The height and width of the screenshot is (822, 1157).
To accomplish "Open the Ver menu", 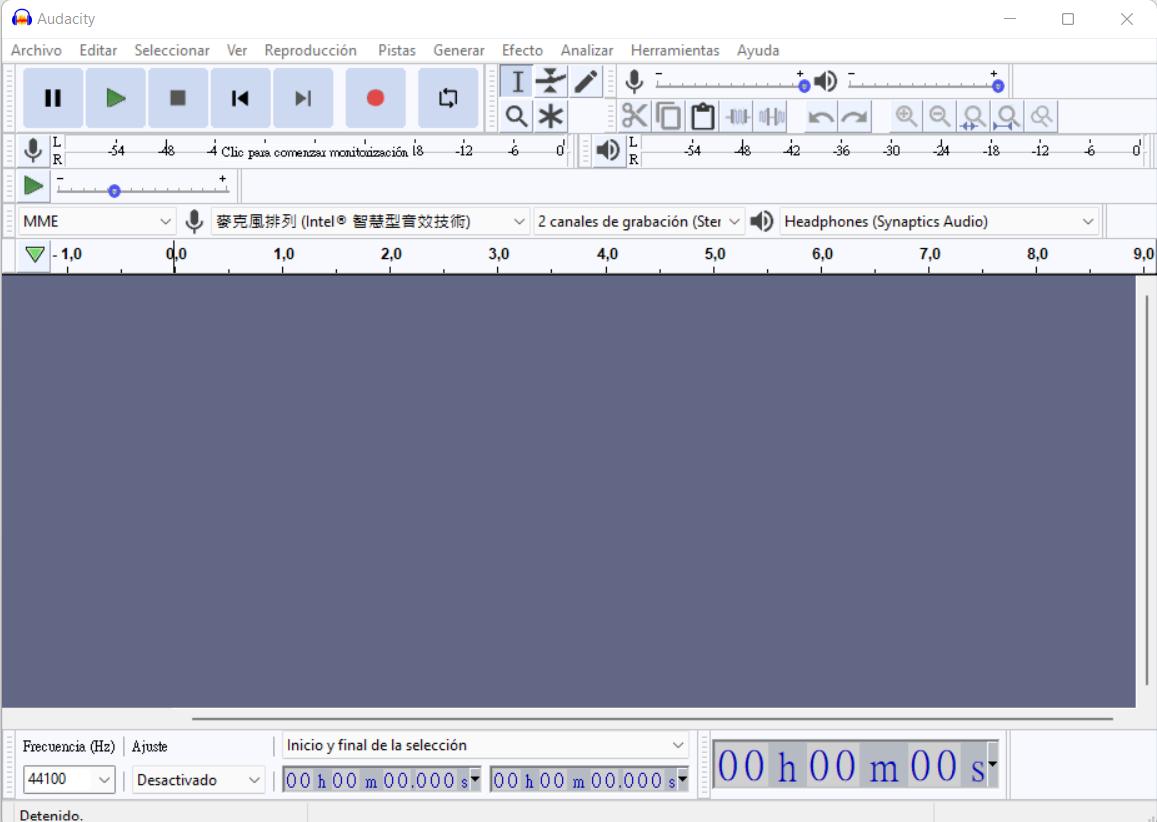I will coord(236,50).
